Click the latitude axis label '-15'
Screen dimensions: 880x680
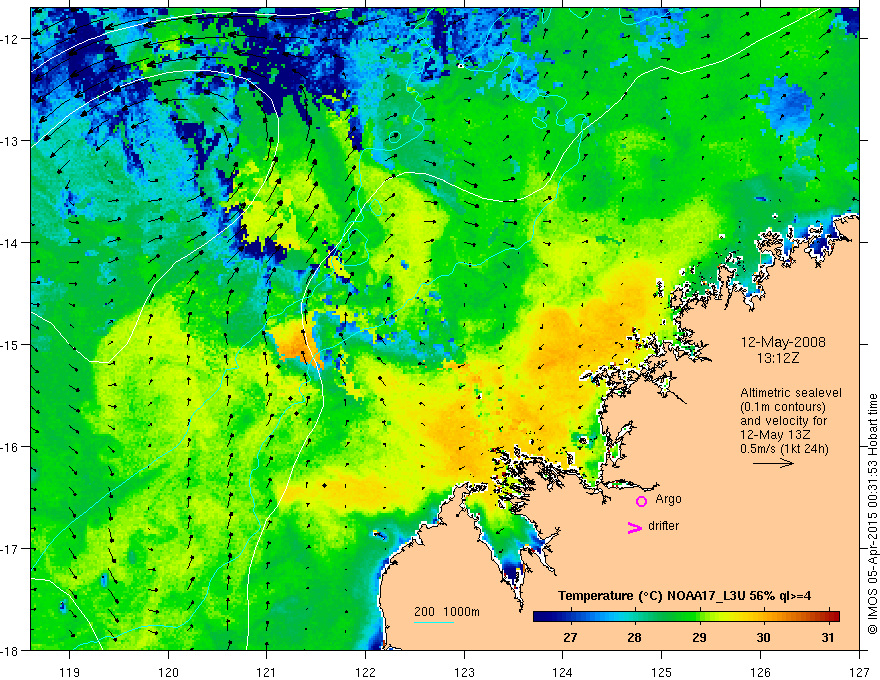pos(11,344)
